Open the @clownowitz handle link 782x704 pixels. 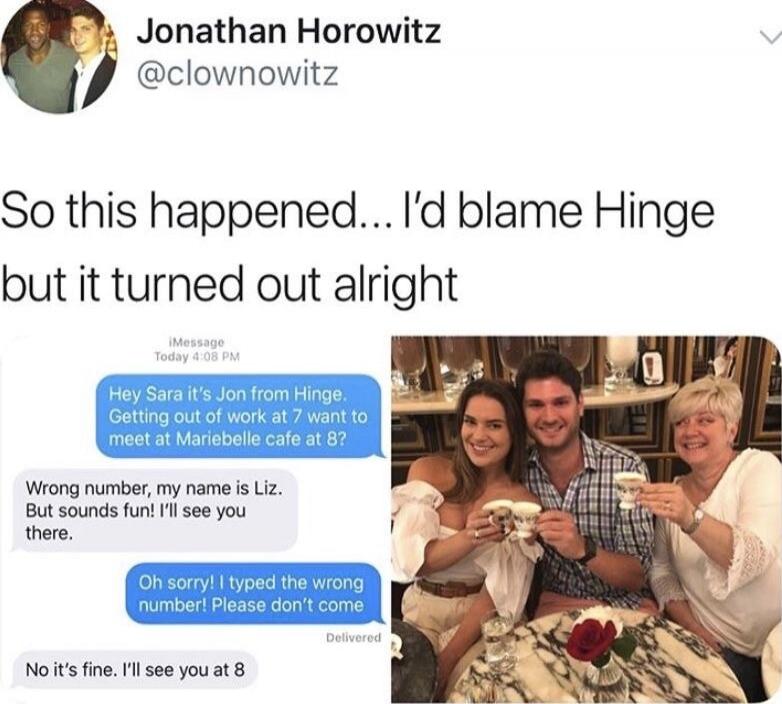[237, 74]
